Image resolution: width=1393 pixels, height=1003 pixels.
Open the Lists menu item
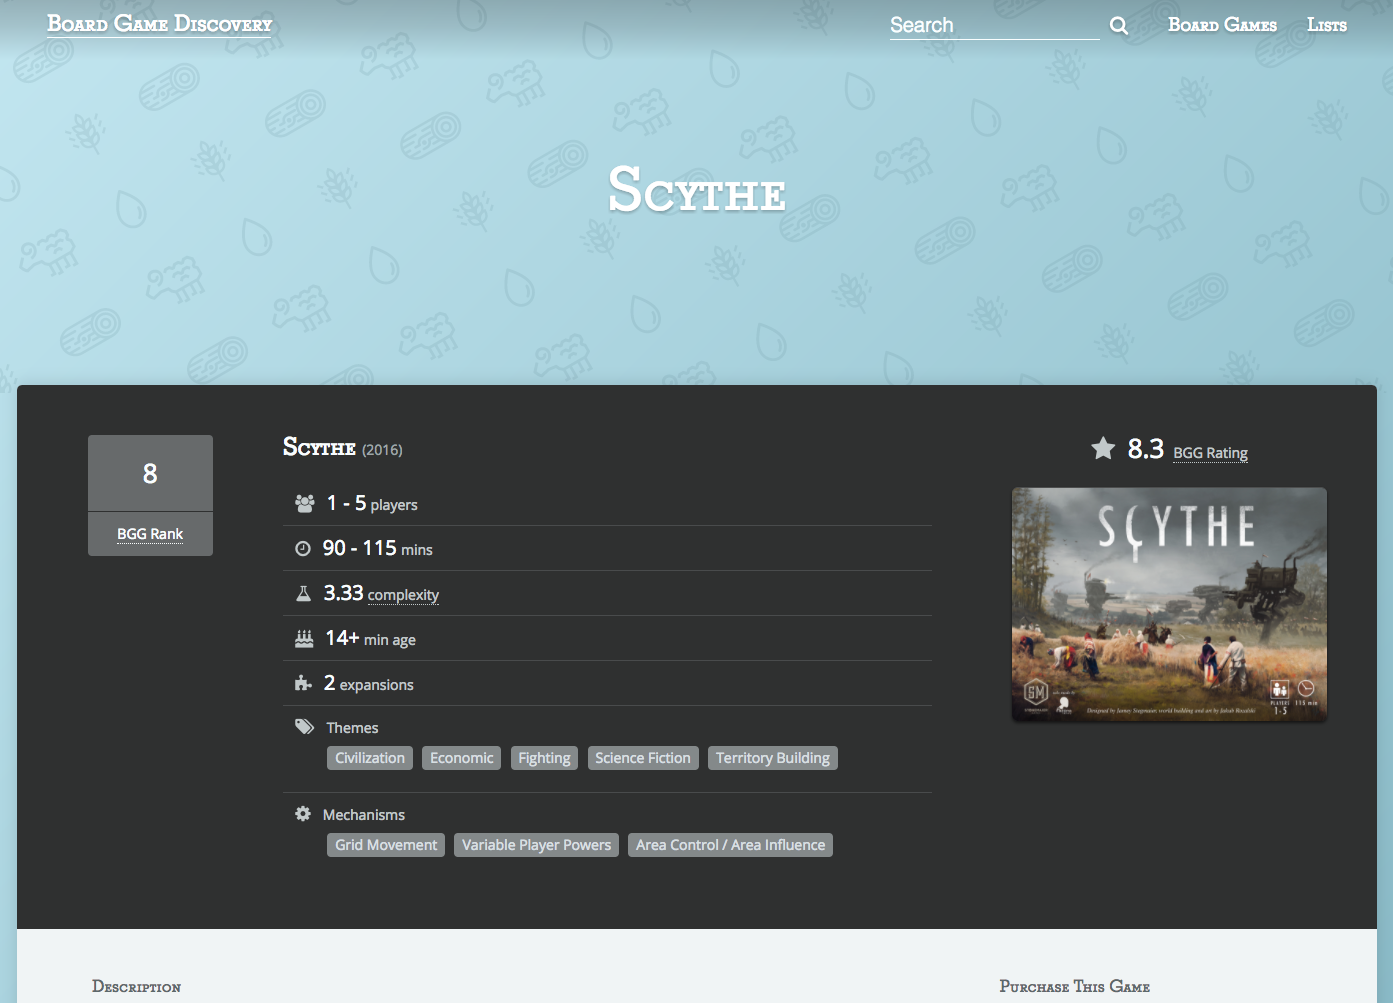1327,25
